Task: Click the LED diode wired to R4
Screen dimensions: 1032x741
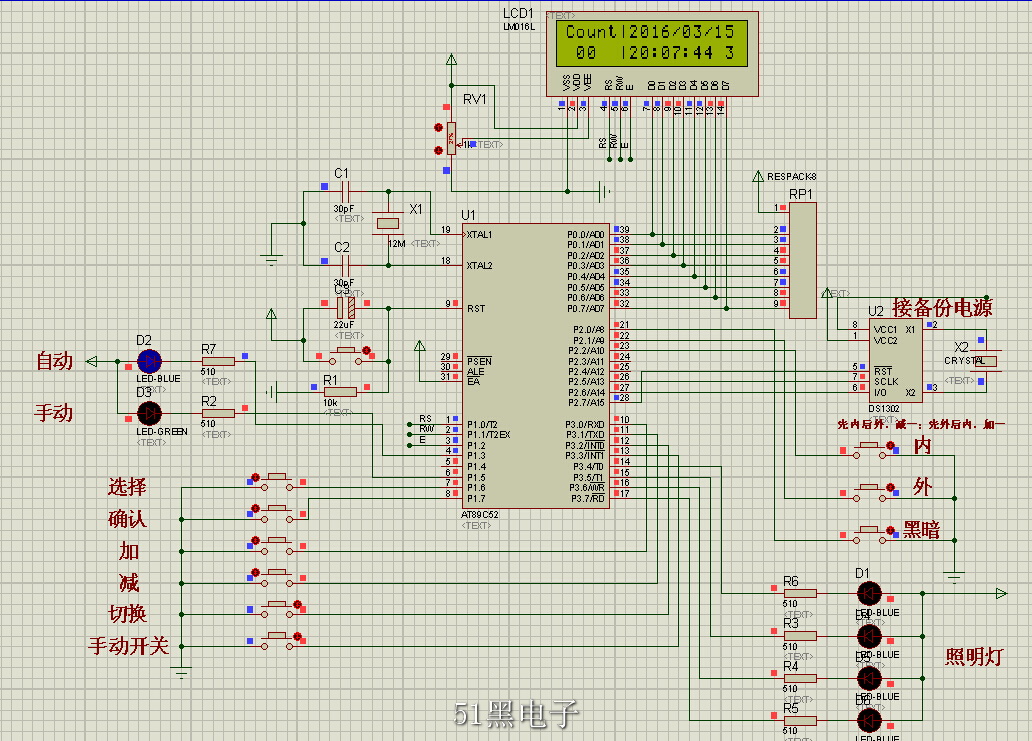Action: coord(869,678)
